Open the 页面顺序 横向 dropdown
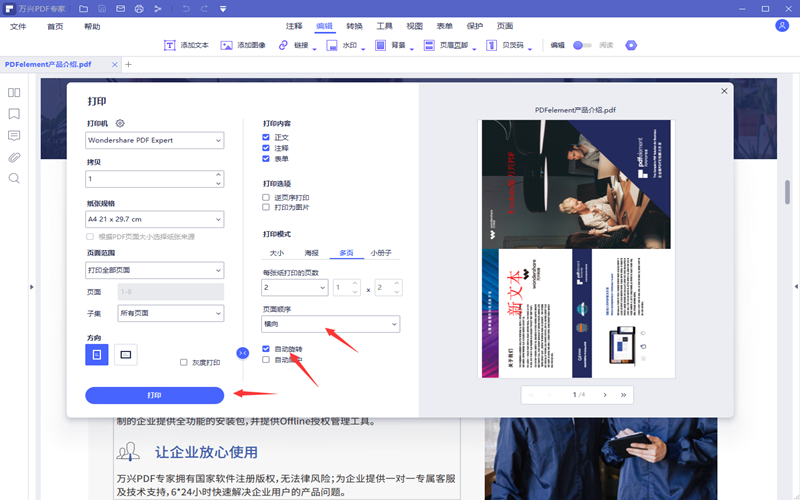The height and width of the screenshot is (500, 800). pos(330,324)
